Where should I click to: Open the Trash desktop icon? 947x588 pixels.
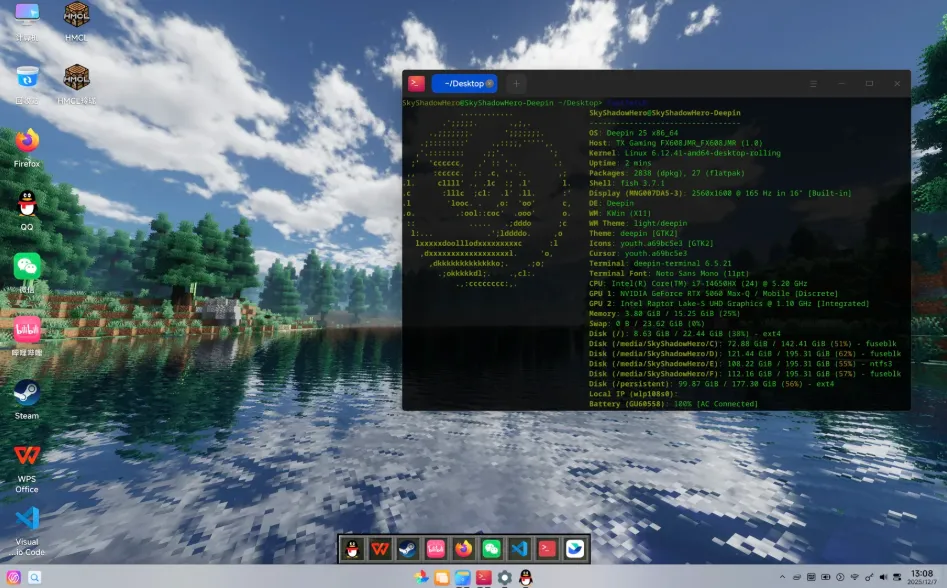pos(27,79)
